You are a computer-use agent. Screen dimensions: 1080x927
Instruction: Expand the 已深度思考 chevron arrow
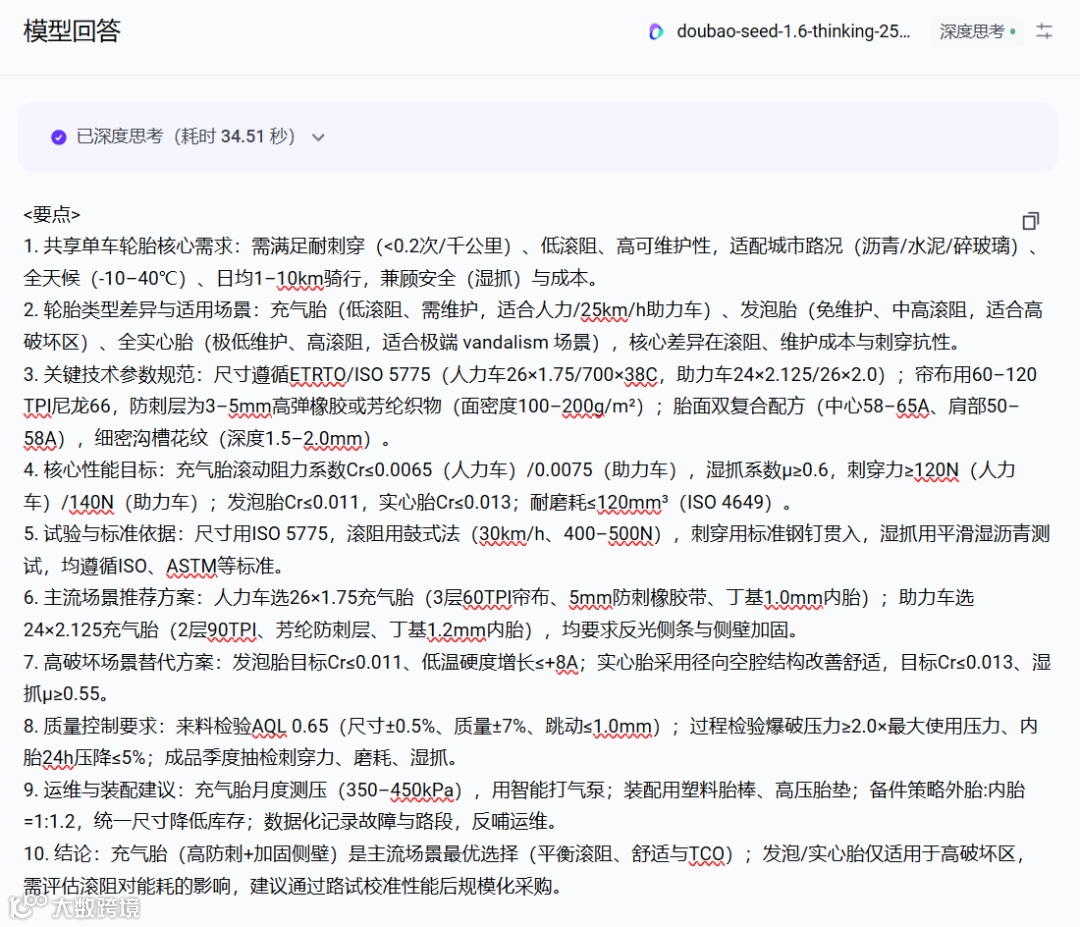click(318, 137)
